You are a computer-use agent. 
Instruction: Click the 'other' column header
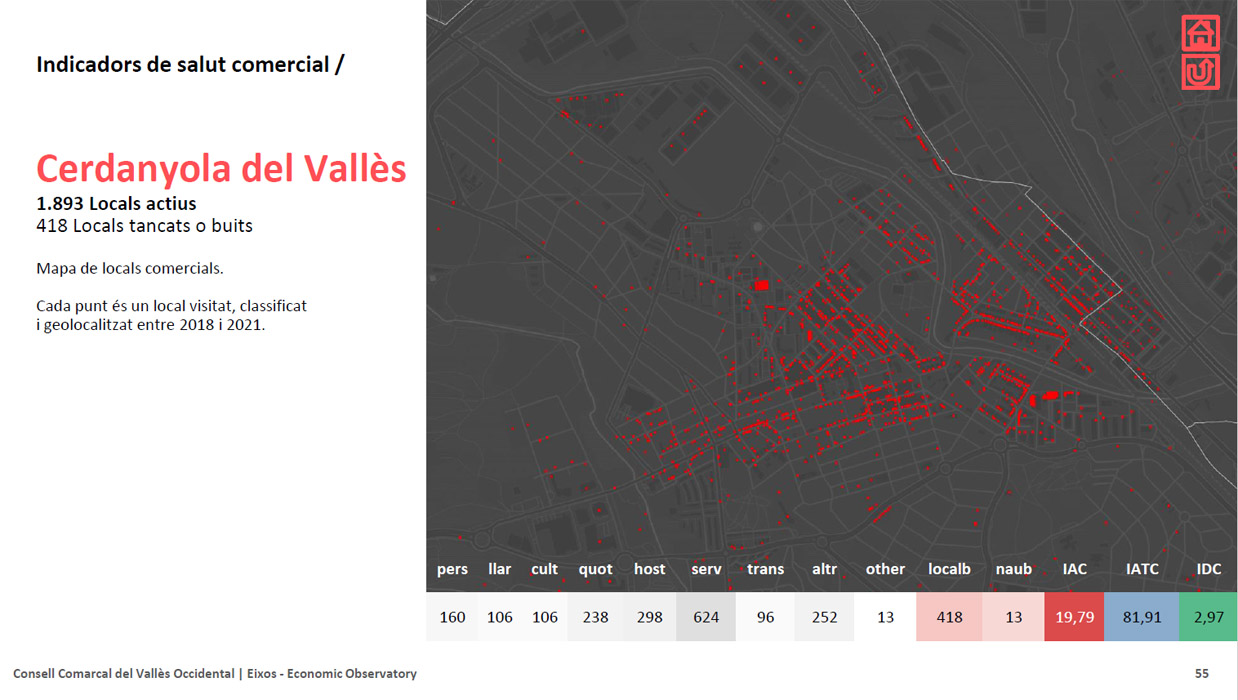pyautogui.click(x=885, y=569)
